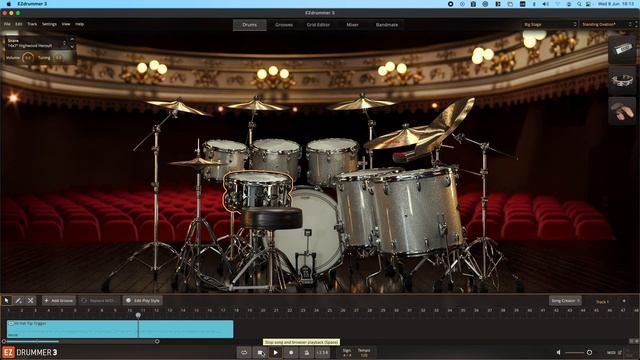Adjust the master volume slider
The image size is (640, 360).
(578, 352)
